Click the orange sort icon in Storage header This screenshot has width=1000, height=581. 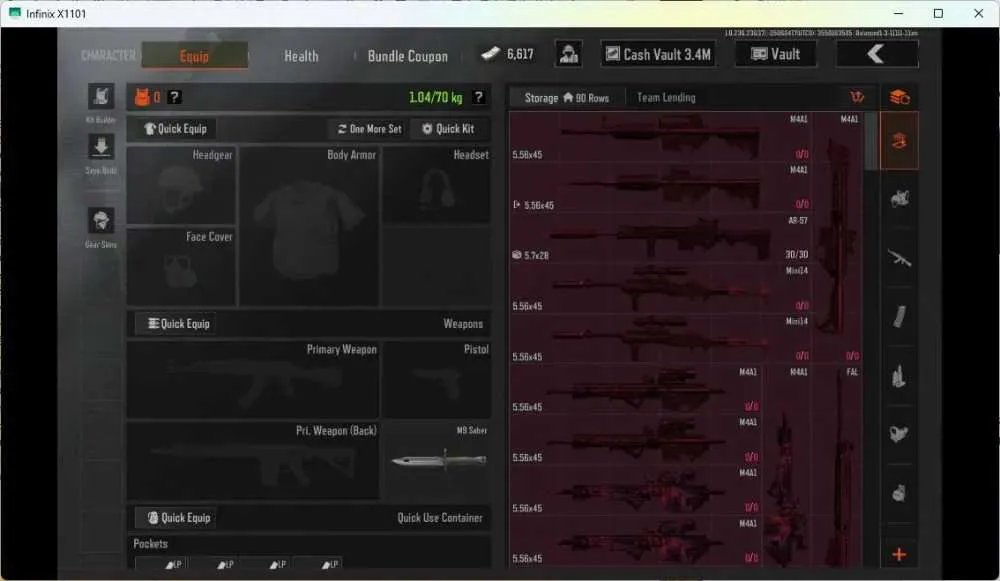(x=857, y=97)
